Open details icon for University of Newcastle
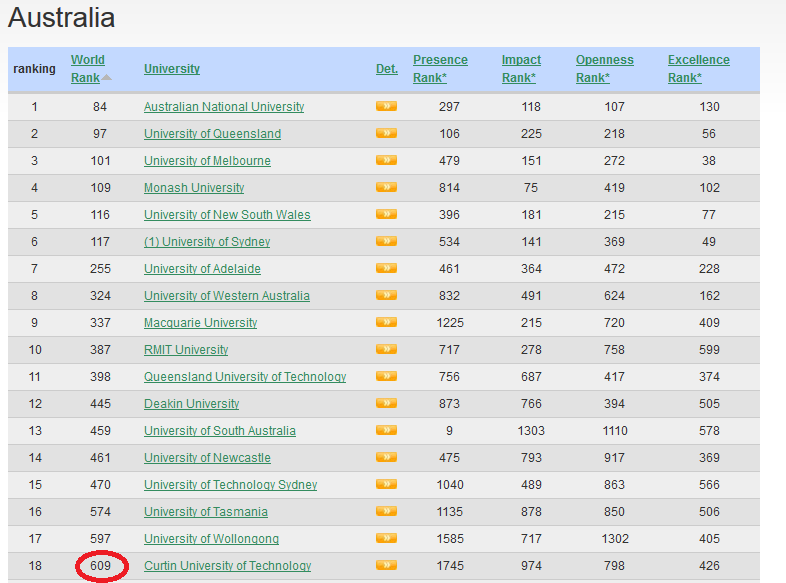Screen dimensions: 786x583 point(386,458)
